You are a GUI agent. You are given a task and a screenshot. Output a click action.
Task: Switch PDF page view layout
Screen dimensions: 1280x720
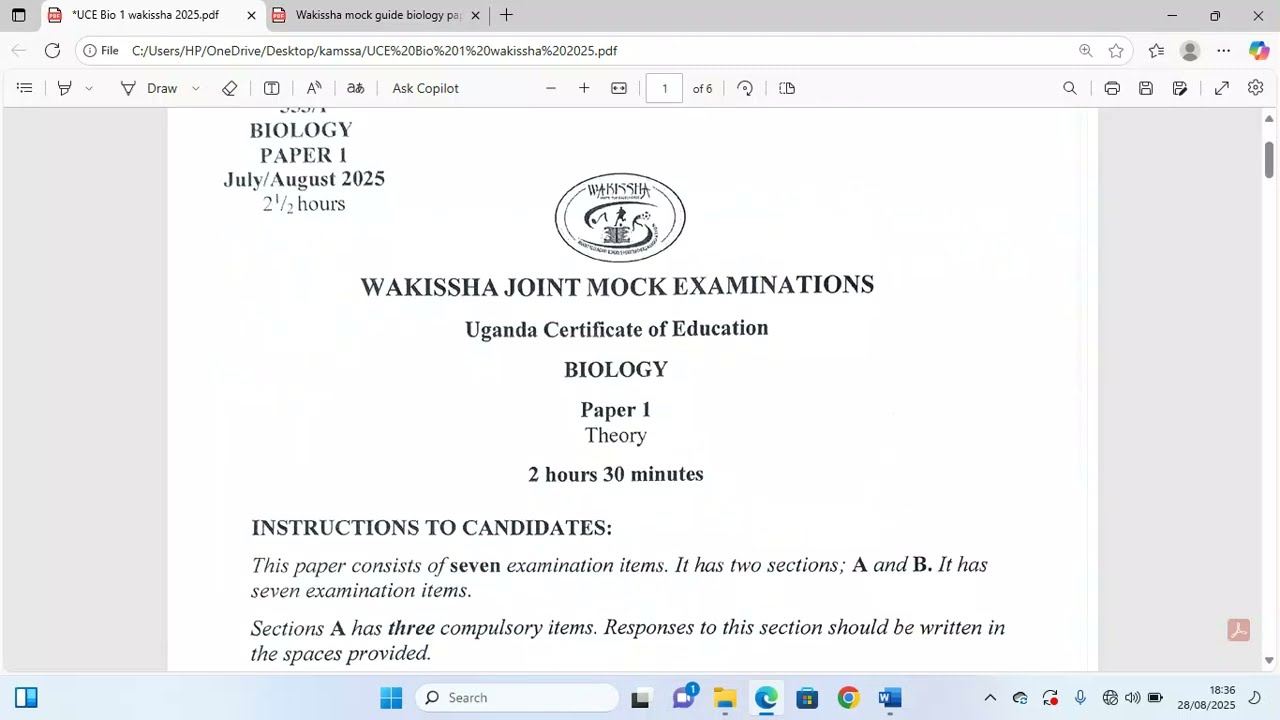(787, 88)
